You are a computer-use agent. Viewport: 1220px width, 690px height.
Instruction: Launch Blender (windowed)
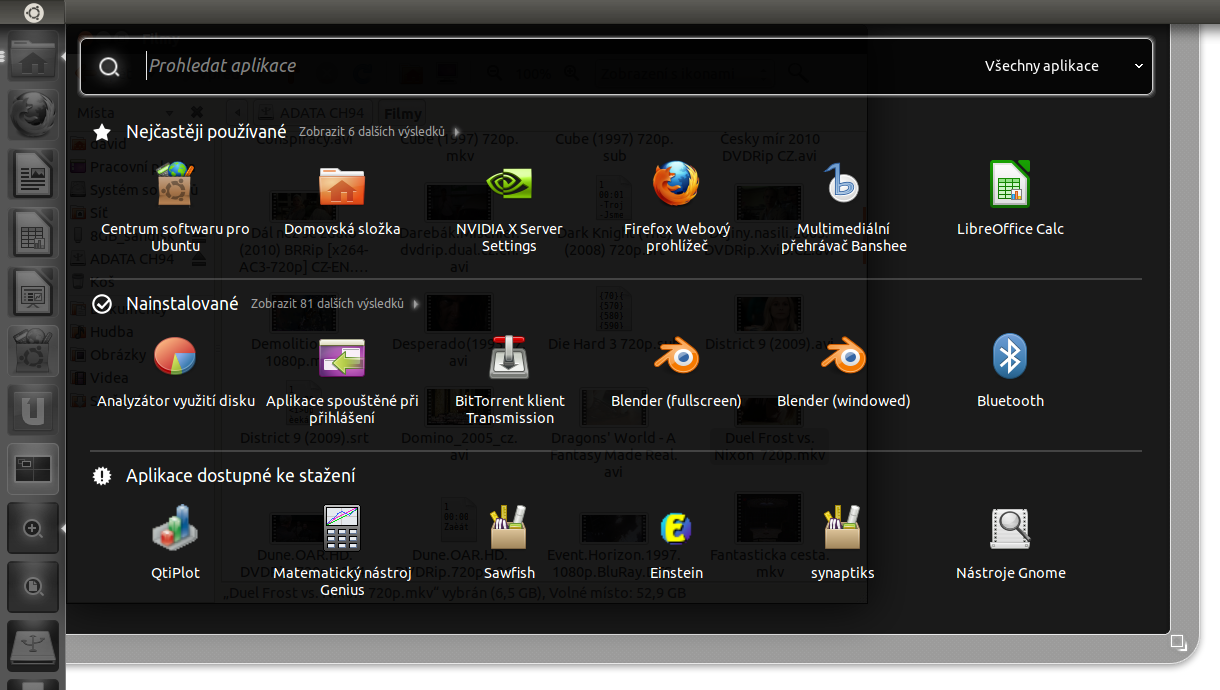coord(843,372)
